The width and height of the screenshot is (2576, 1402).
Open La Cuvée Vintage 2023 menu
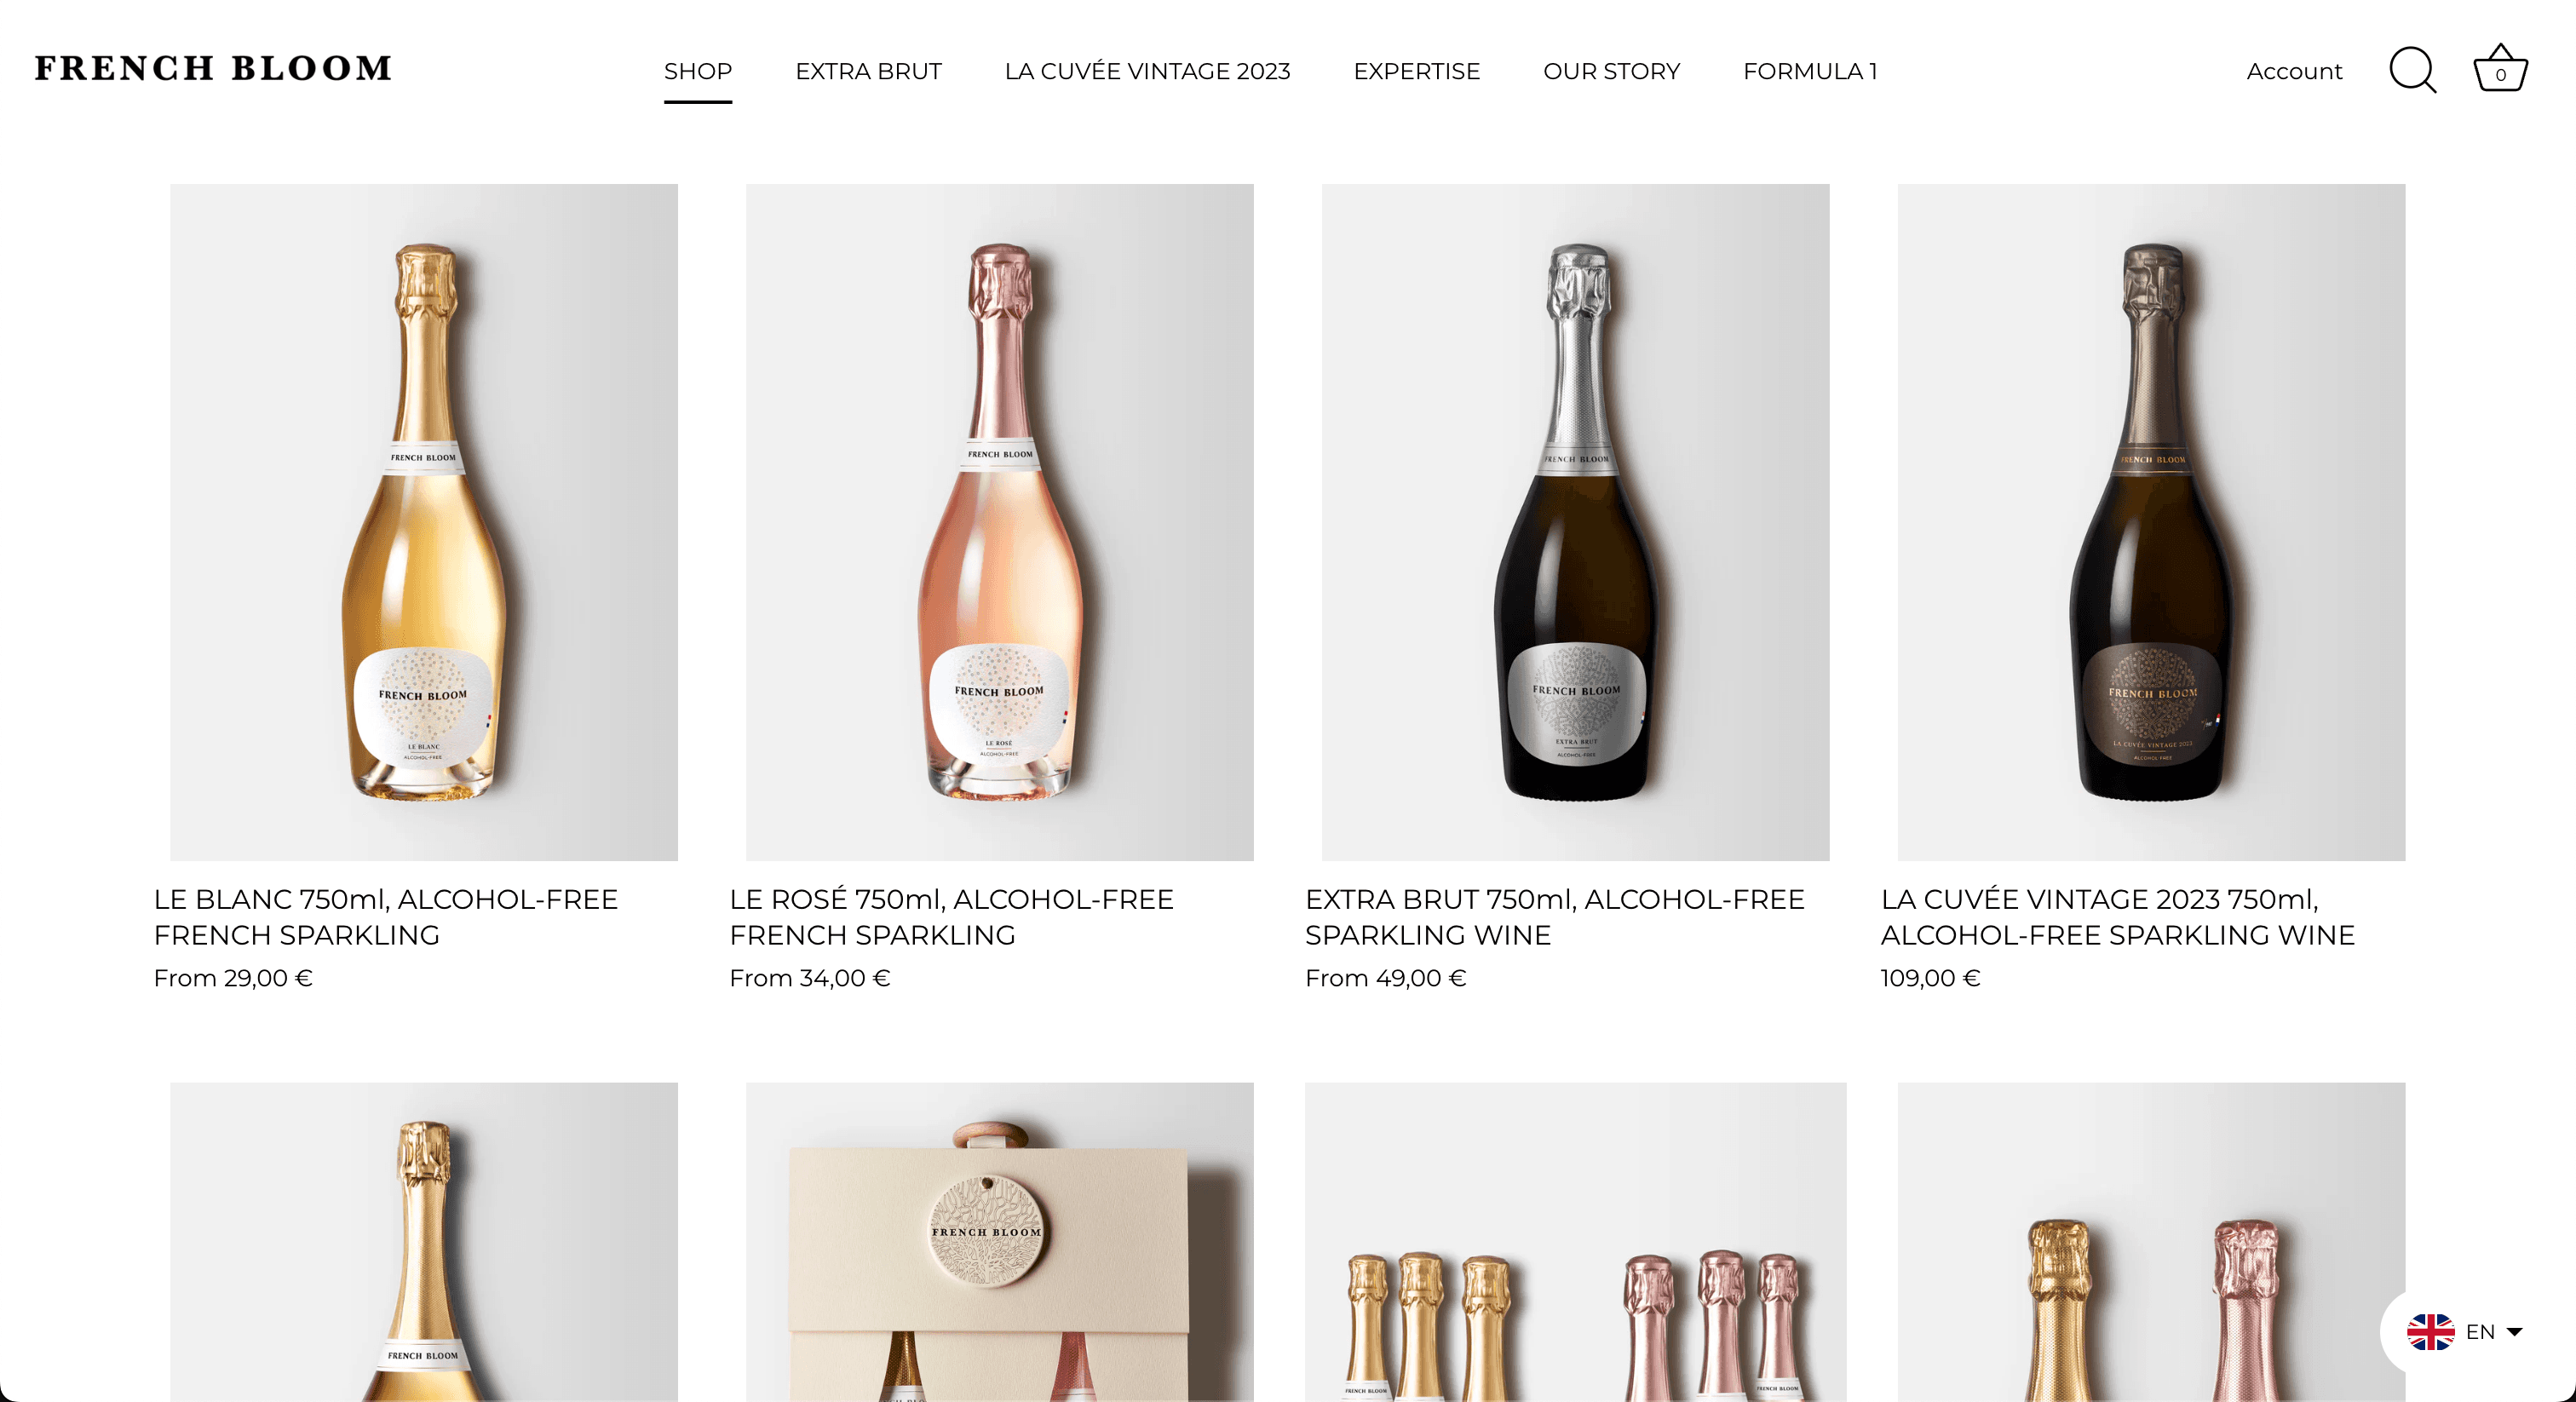tap(1147, 72)
